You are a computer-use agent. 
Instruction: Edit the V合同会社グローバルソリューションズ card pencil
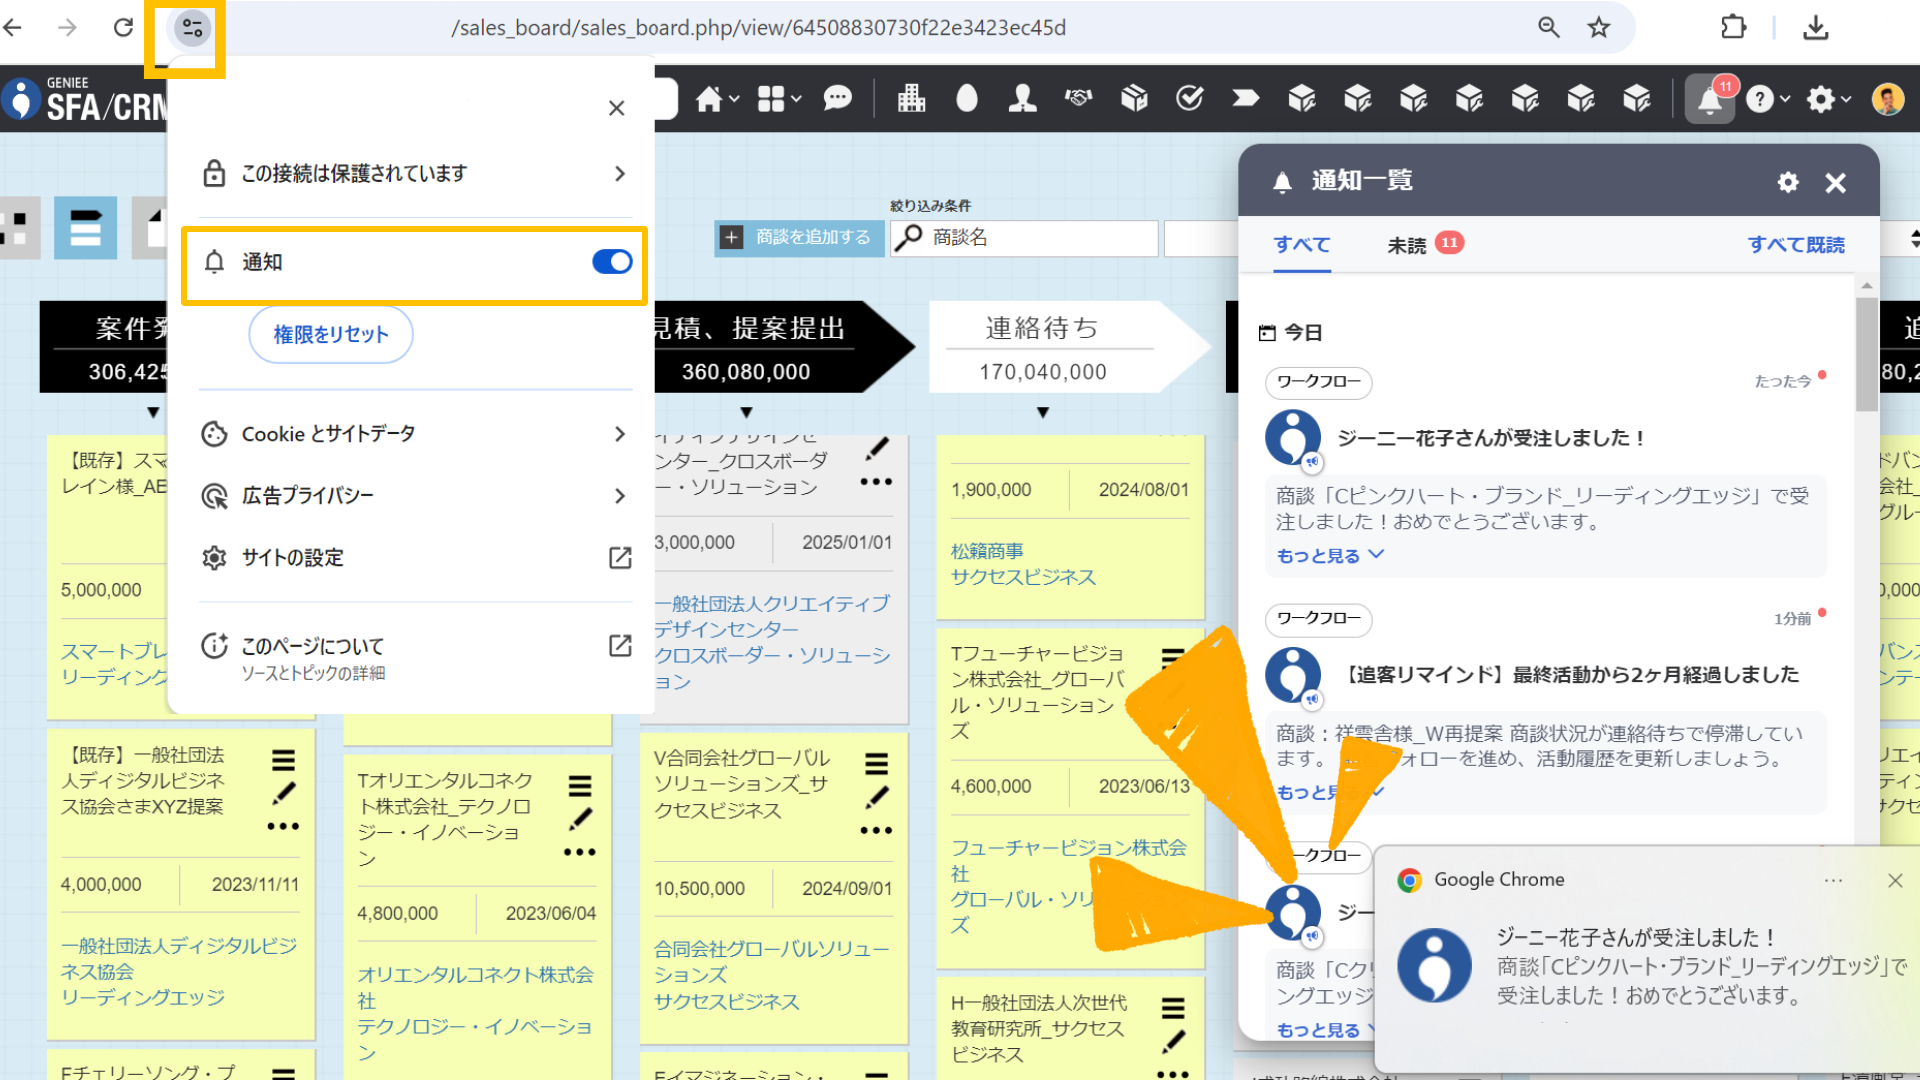[877, 797]
